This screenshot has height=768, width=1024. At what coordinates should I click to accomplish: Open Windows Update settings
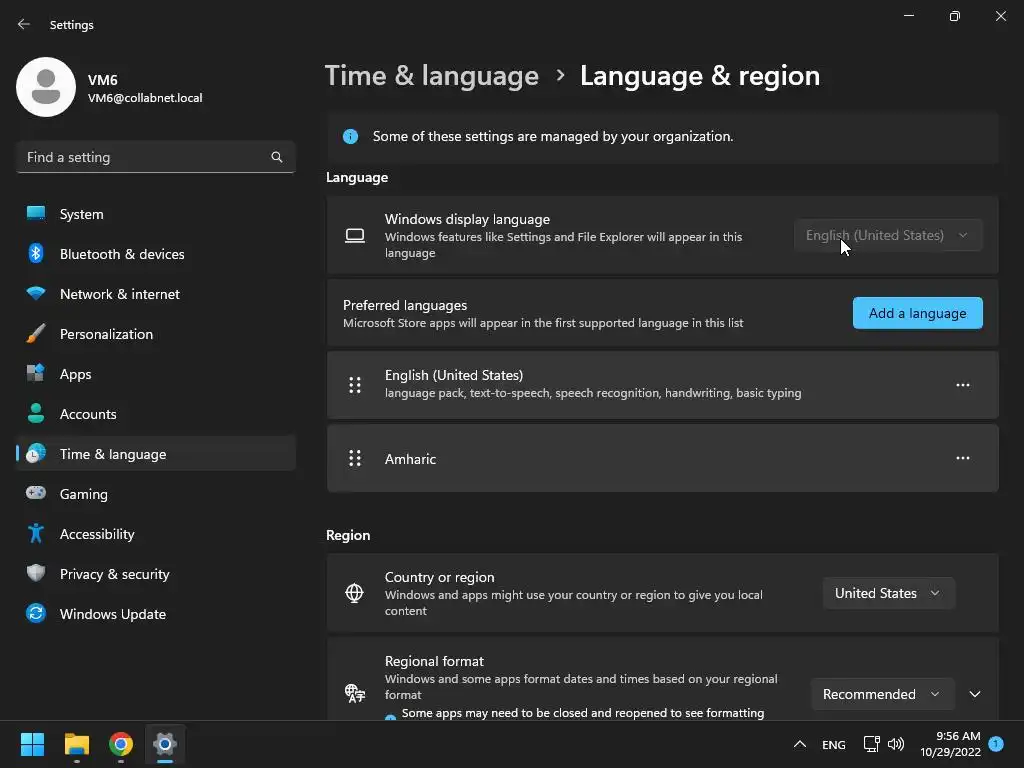pos(155,614)
